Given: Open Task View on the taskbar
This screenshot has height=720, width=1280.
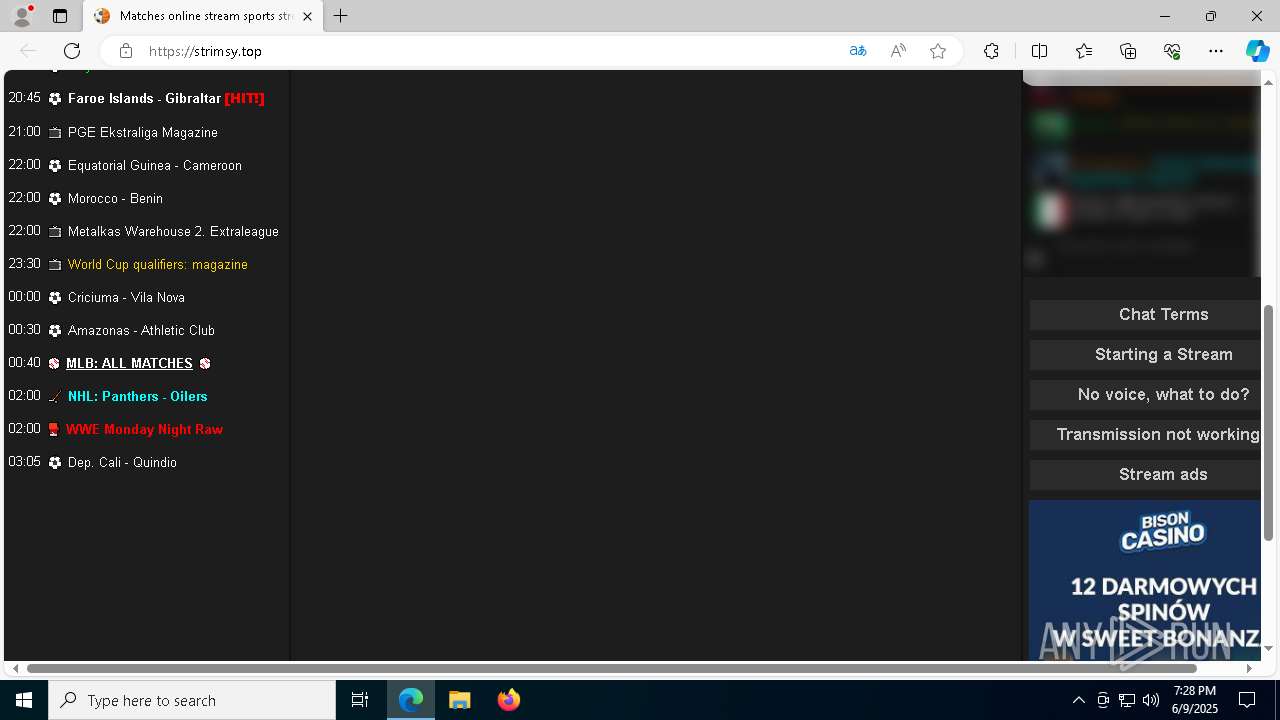Looking at the screenshot, I should click(x=360, y=700).
